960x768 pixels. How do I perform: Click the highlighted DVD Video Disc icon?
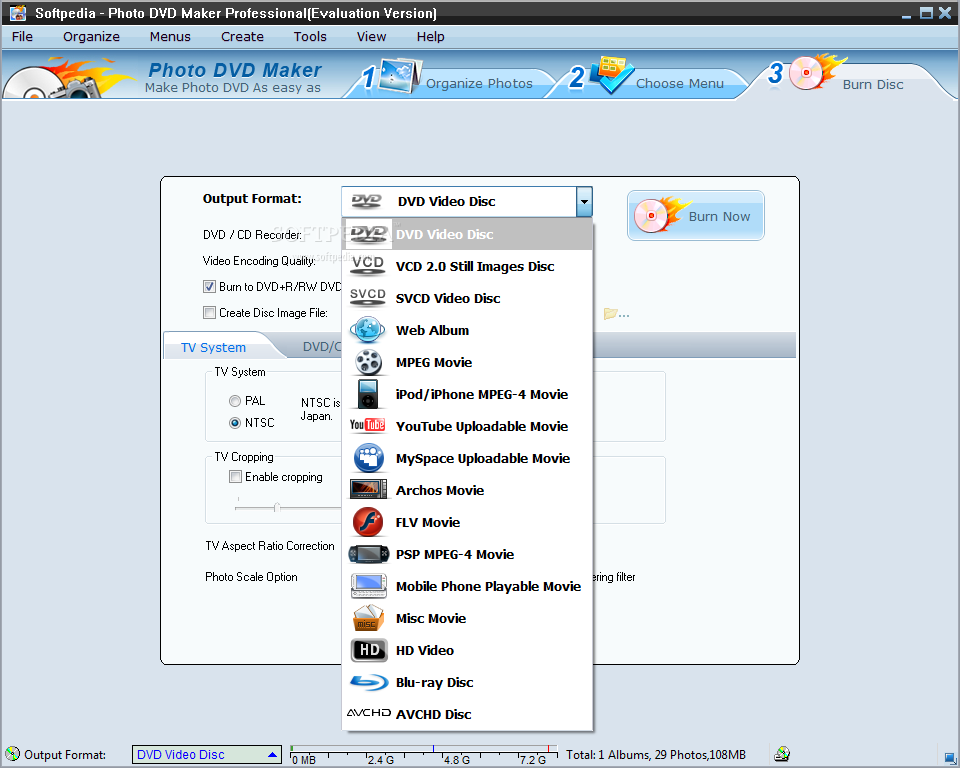369,234
